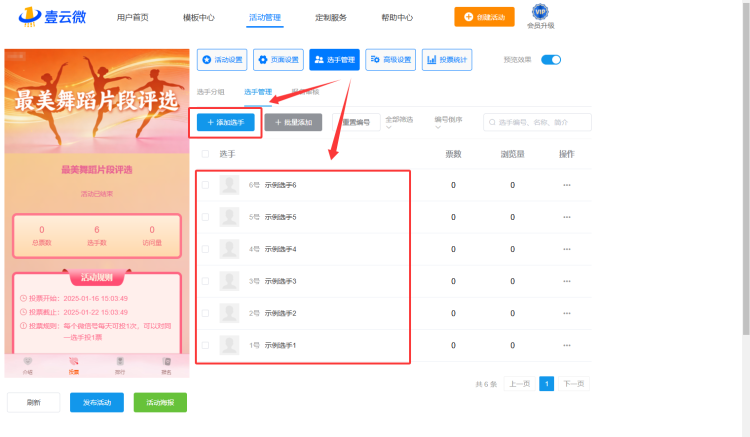Check the select-all checkbox in table header
Viewport: 750px width, 437px height.
205,154
